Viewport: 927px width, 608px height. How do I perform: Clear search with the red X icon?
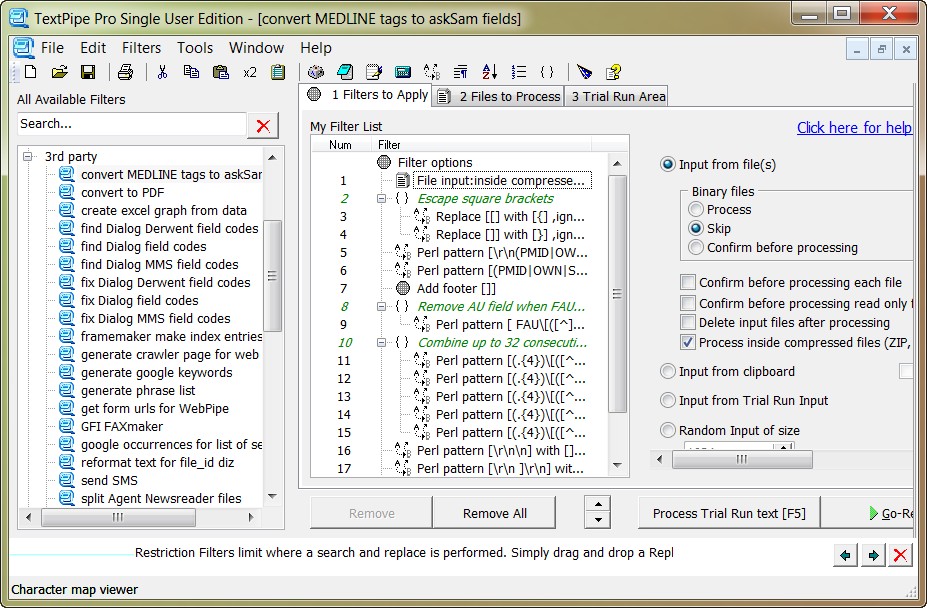click(x=263, y=125)
